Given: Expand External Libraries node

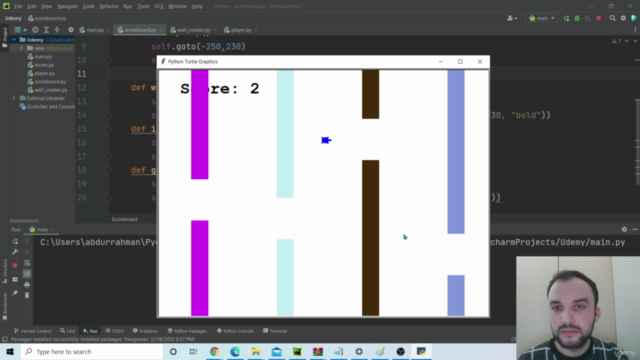Looking at the screenshot, I should [14, 98].
